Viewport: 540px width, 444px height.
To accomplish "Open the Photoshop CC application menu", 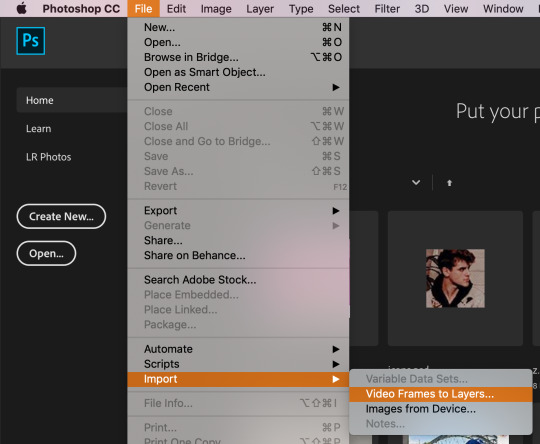I will pyautogui.click(x=81, y=9).
